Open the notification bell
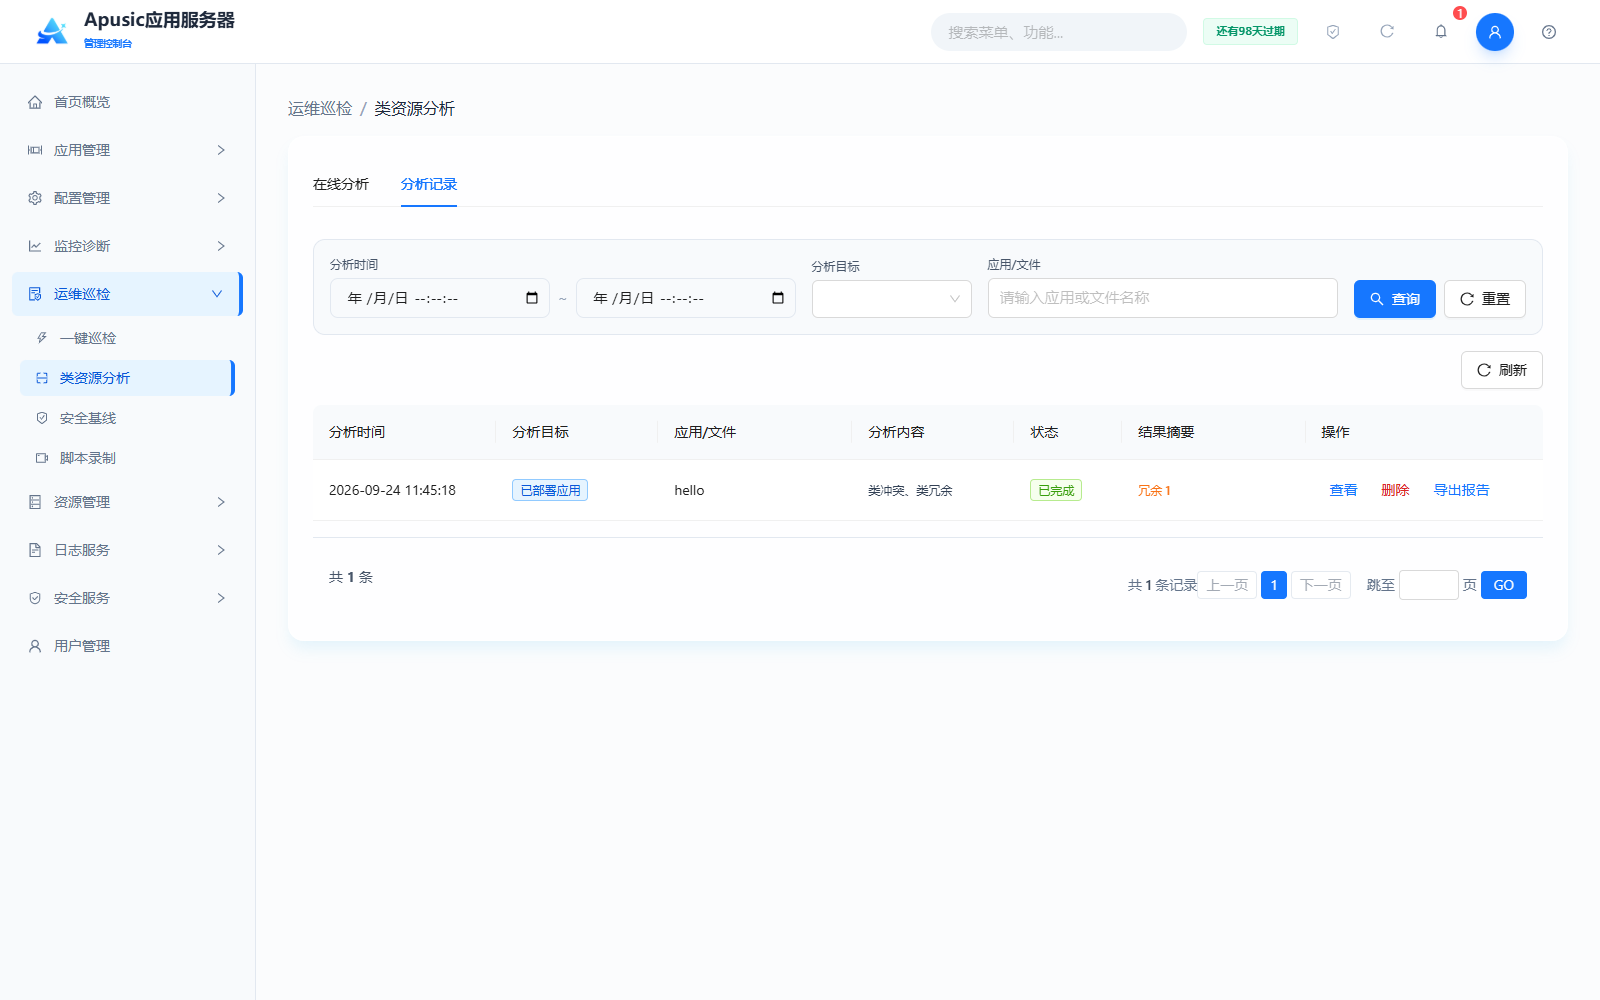This screenshot has width=1600, height=1000. point(1441,32)
